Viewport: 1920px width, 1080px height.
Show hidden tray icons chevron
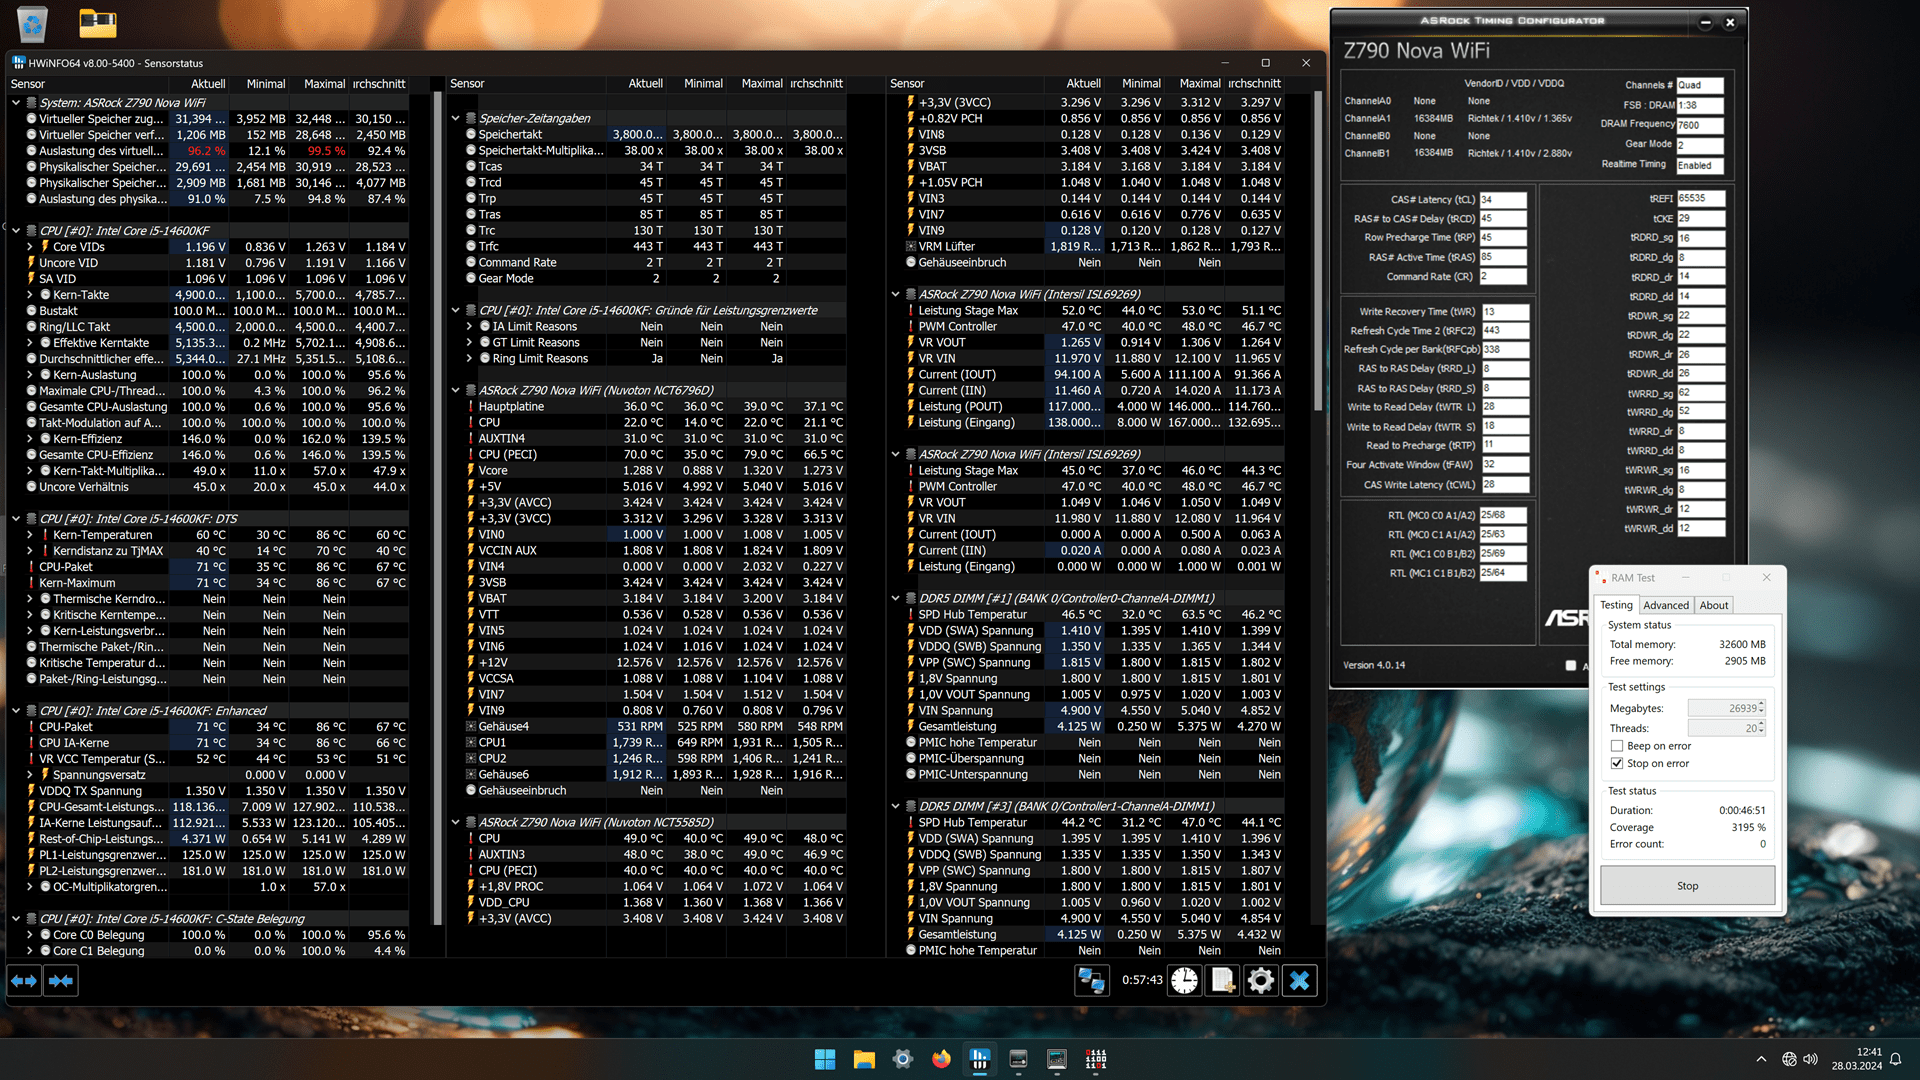(1761, 1059)
